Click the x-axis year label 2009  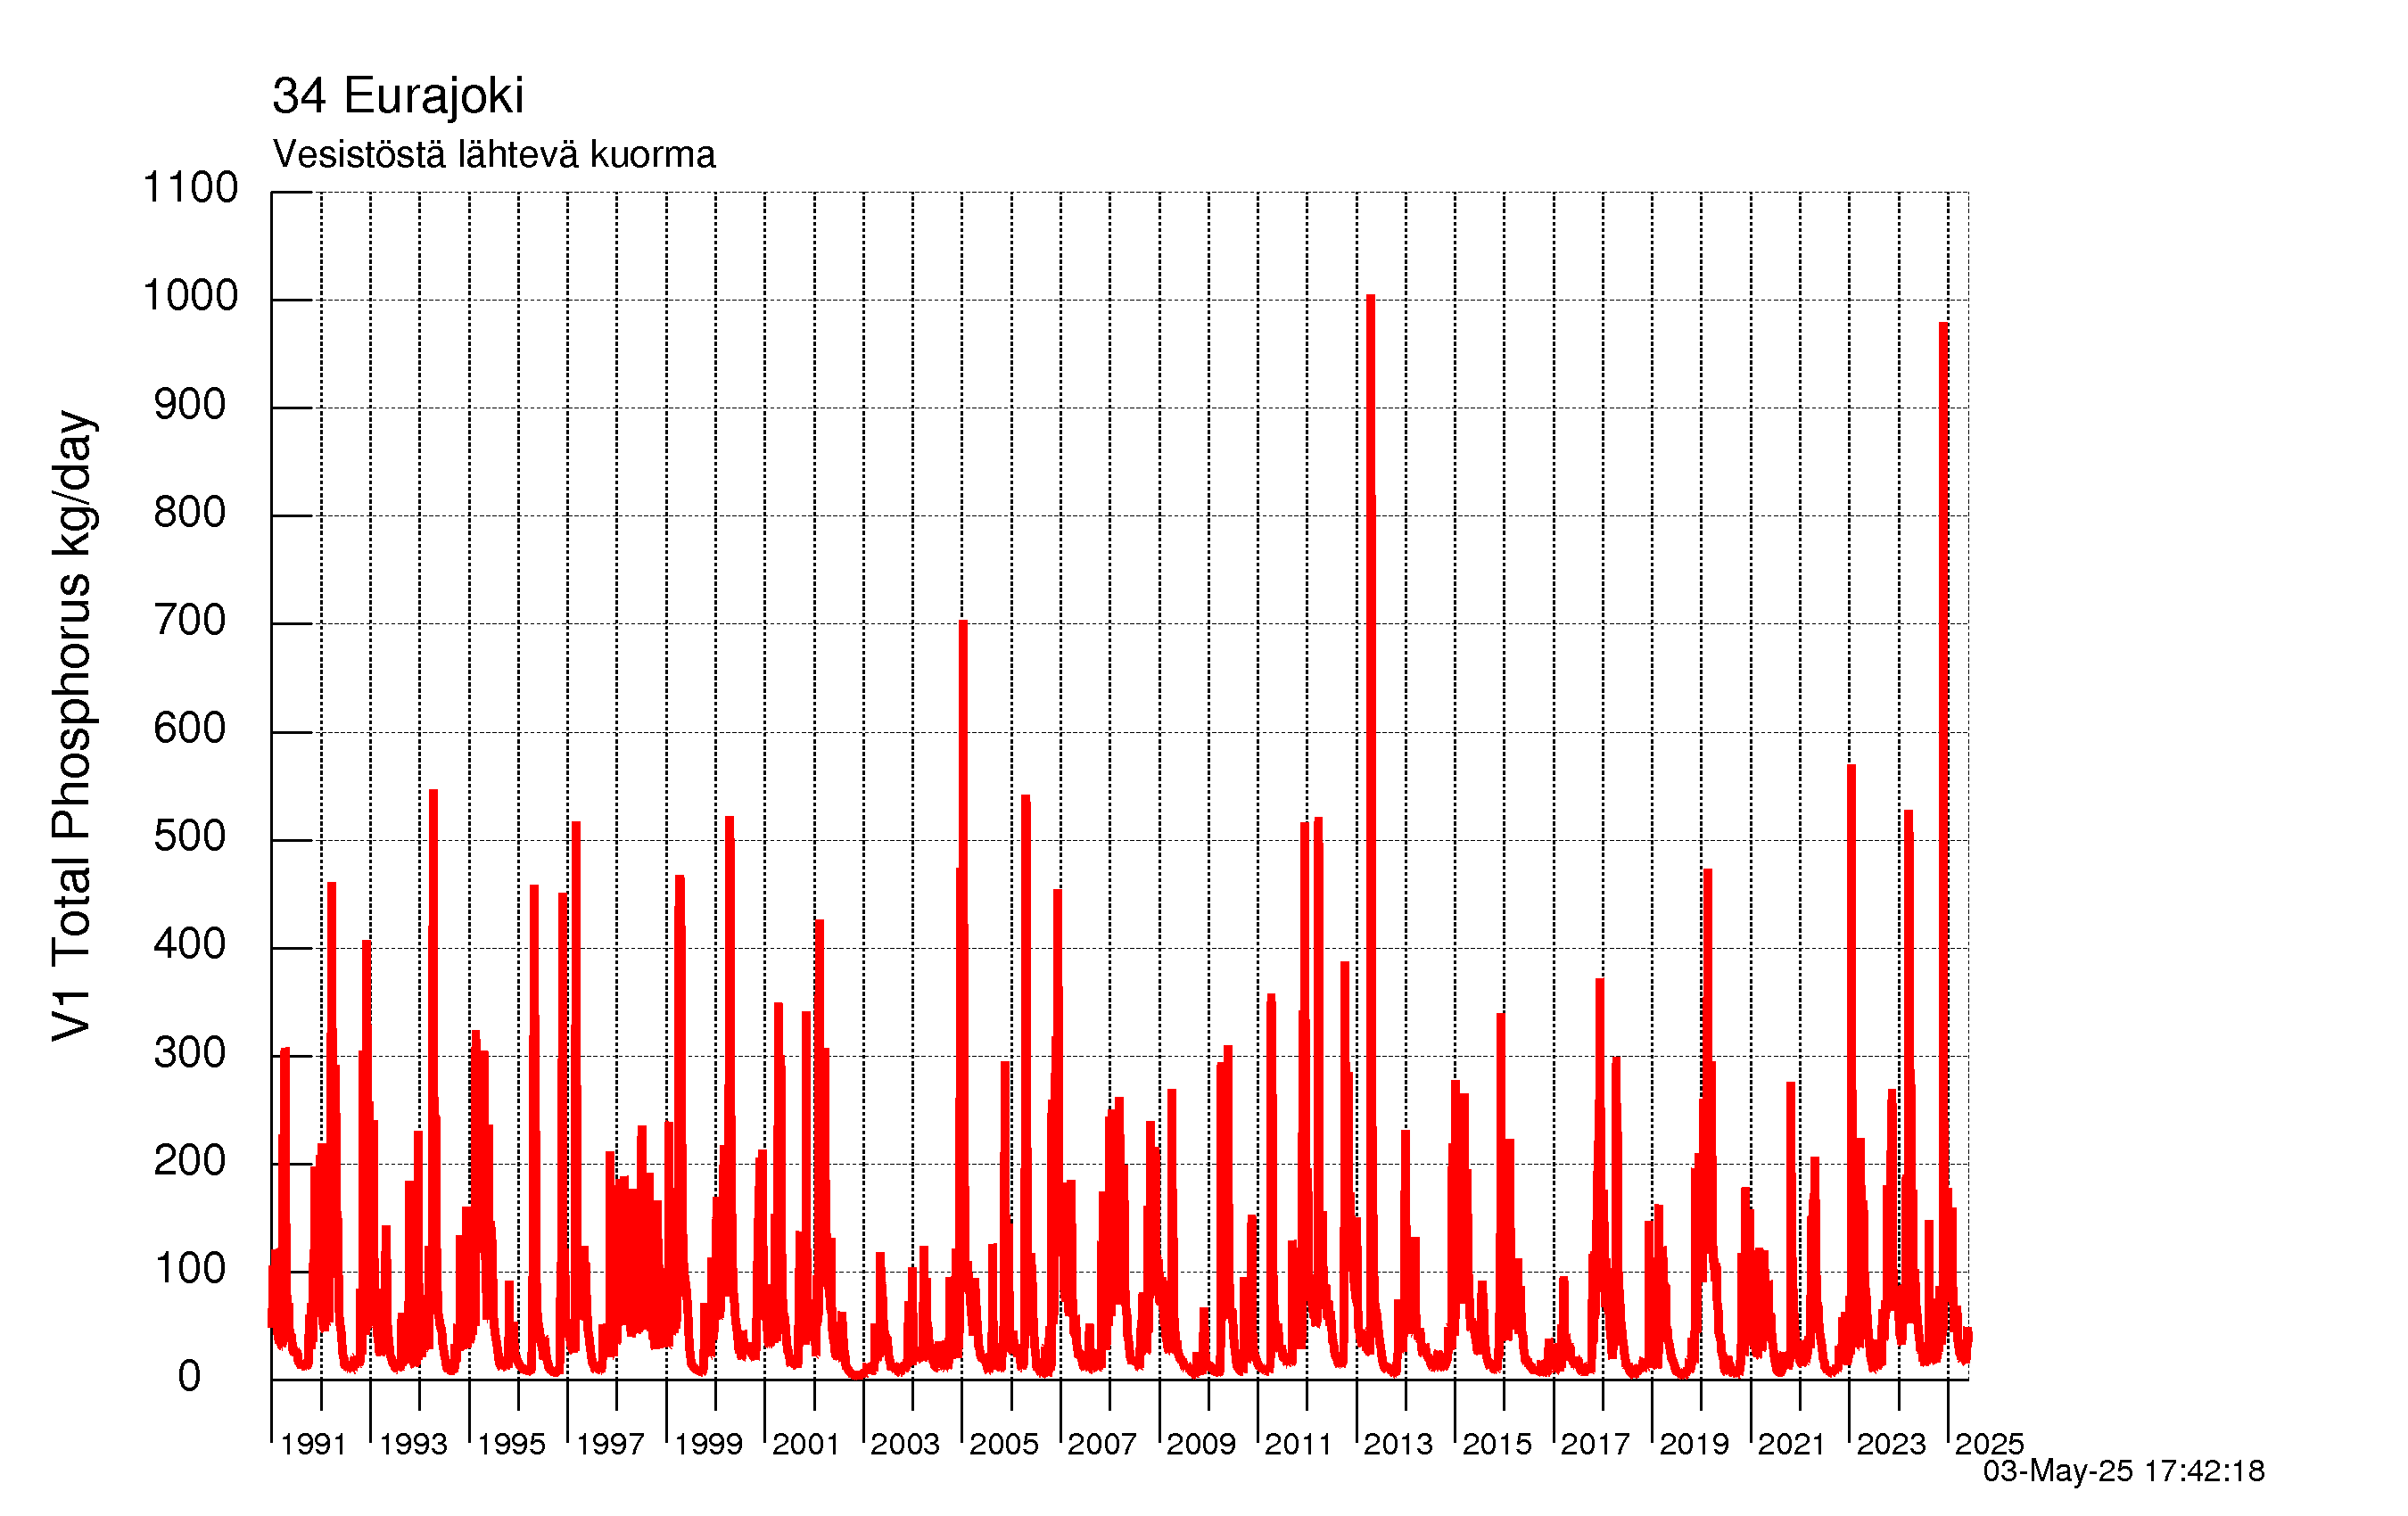pos(1201,1444)
